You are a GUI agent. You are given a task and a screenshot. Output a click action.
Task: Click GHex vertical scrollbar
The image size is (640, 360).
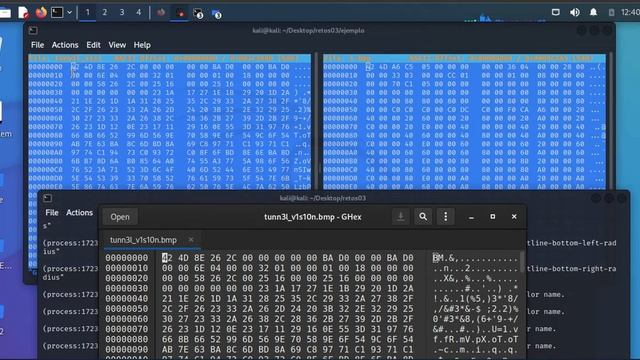(522, 262)
